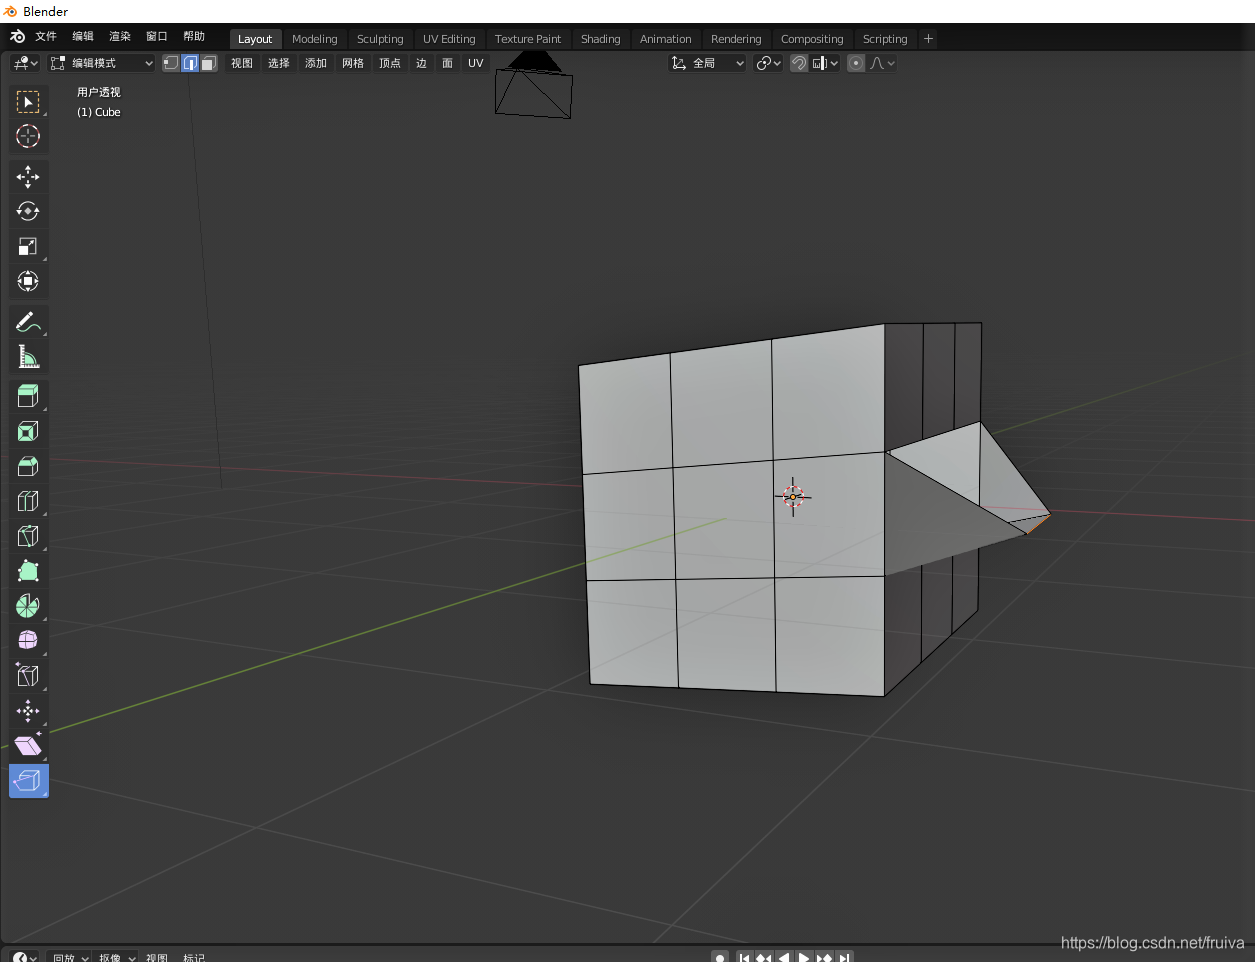Open the pivot point dropdown
Viewport: 1255px width, 962px height.
768,63
